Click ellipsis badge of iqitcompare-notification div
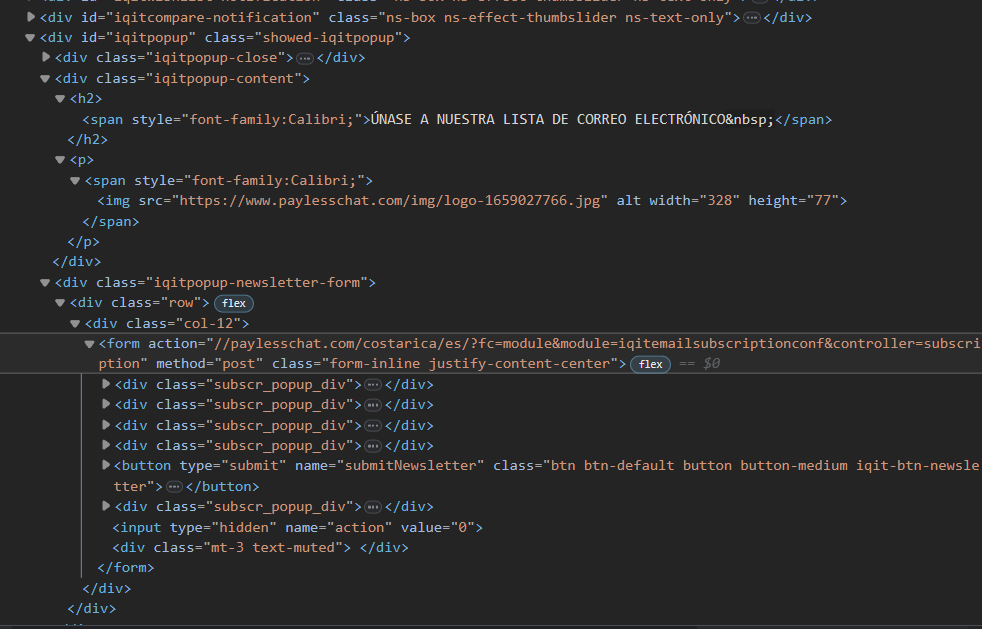This screenshot has width=982, height=629. click(752, 18)
